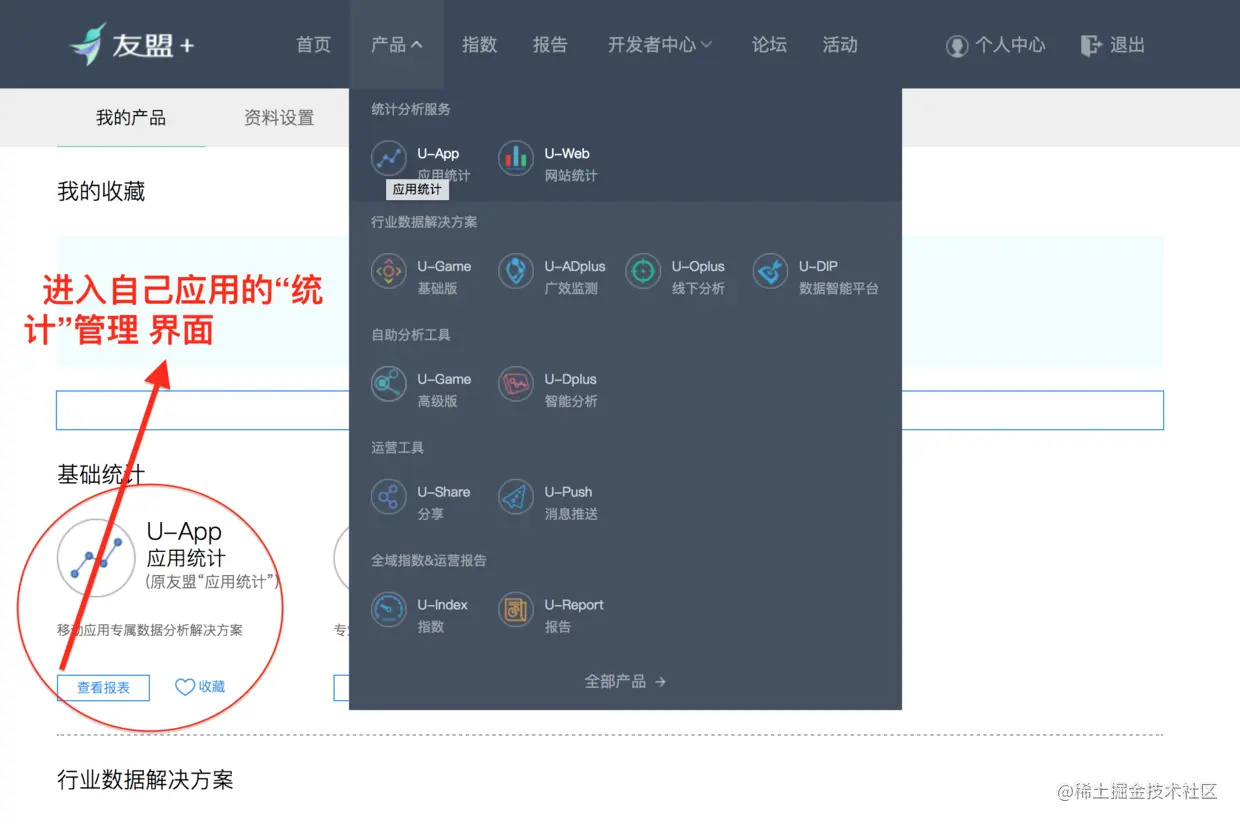1240x824 pixels.
Task: Click the 查看报表 button under U-App
Action: pos(103,687)
